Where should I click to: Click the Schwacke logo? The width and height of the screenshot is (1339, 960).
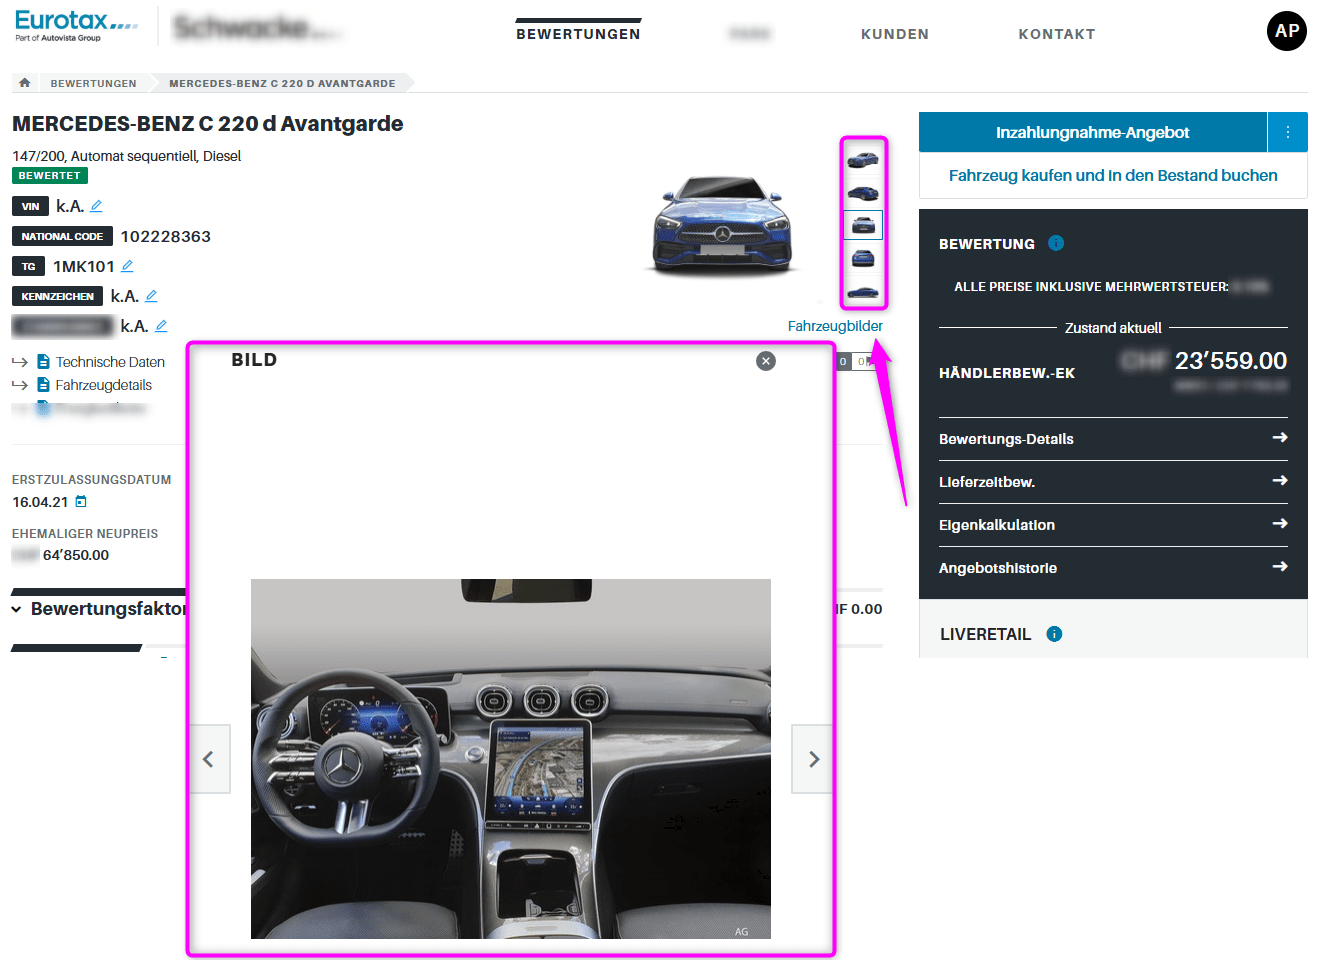257,28
